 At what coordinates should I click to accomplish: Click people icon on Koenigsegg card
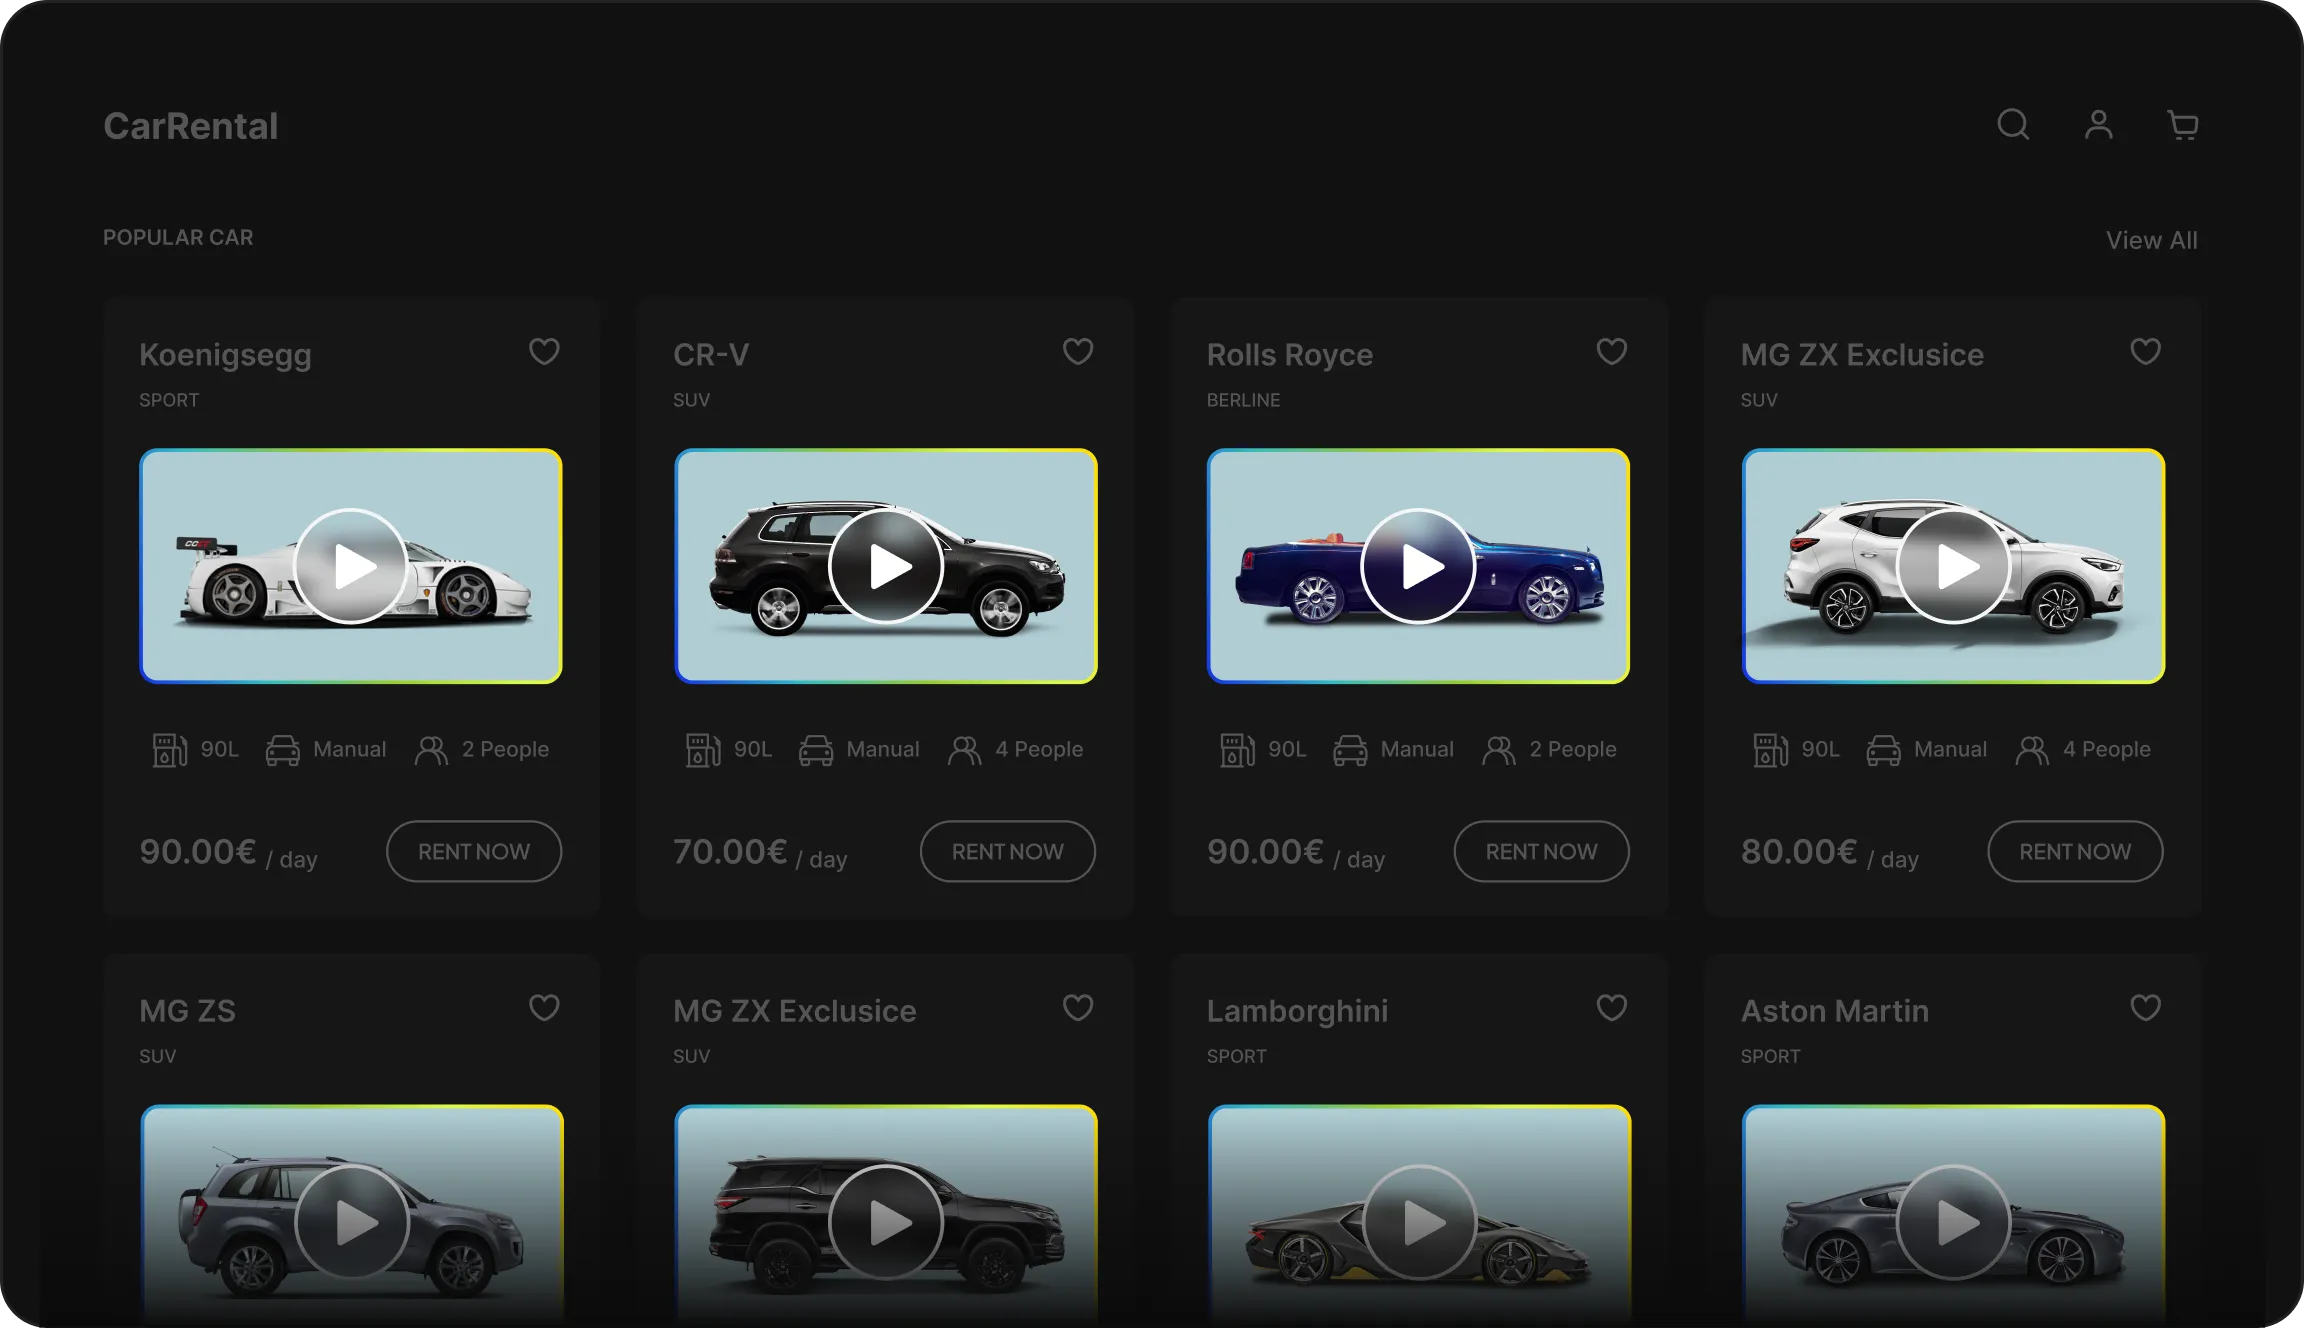[x=431, y=750]
